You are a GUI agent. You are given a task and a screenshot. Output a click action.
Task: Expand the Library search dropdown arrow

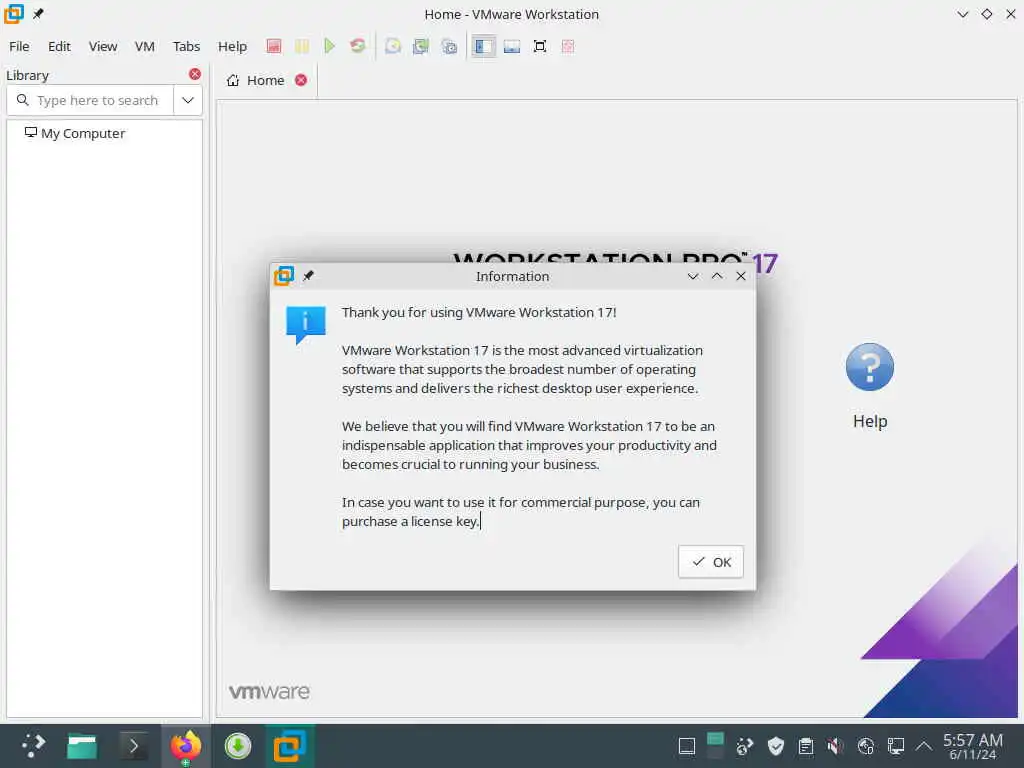tap(188, 101)
